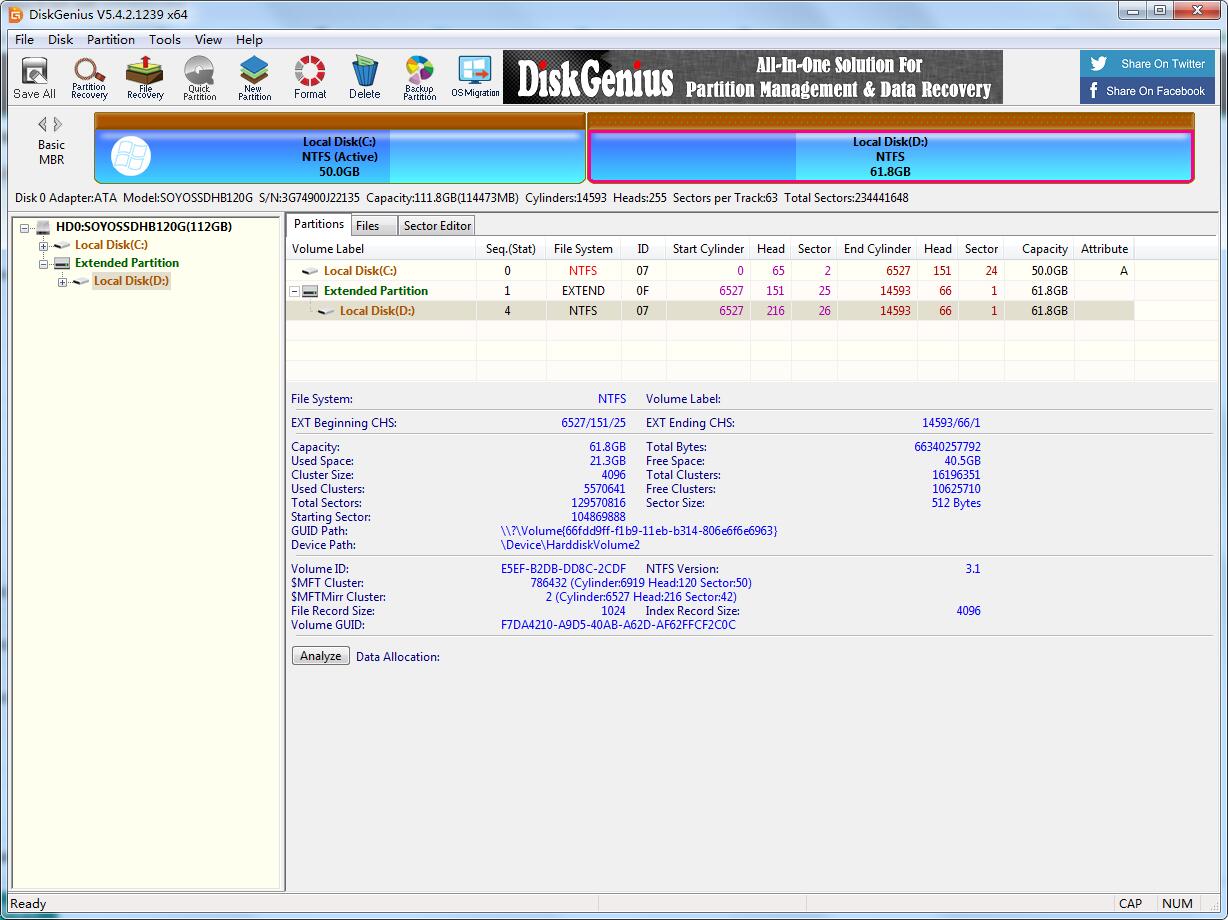Image resolution: width=1228 pixels, height=920 pixels.
Task: Collapse Extended Partition row in partition table
Action: point(295,292)
